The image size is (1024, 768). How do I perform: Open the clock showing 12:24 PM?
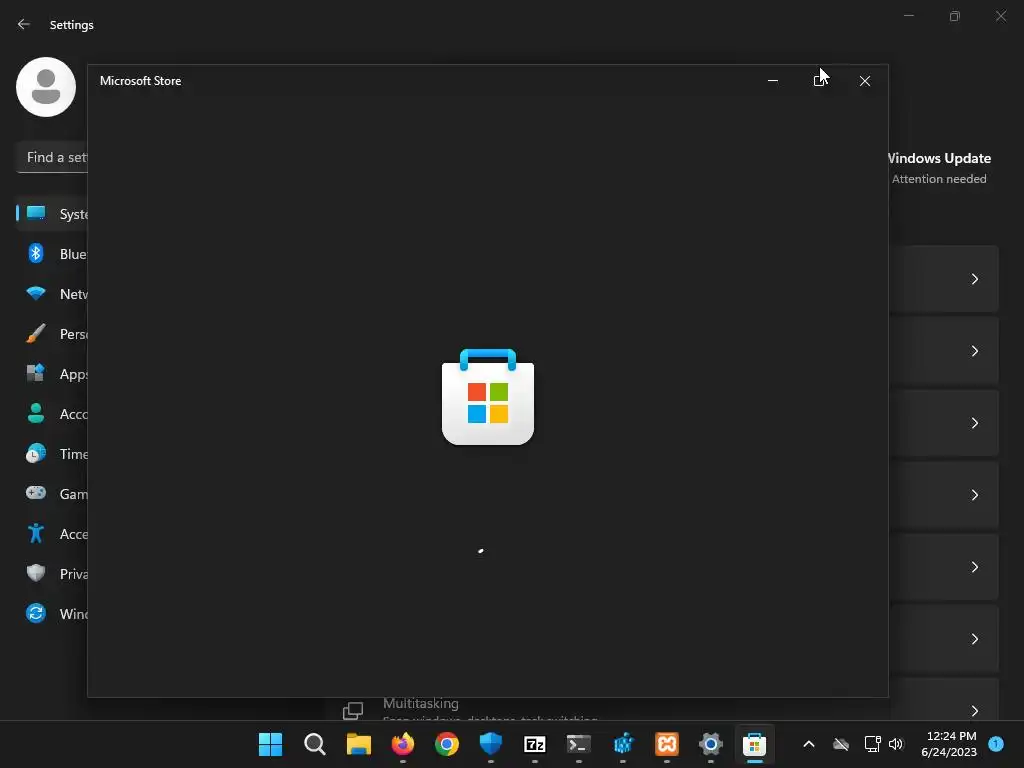click(949, 744)
